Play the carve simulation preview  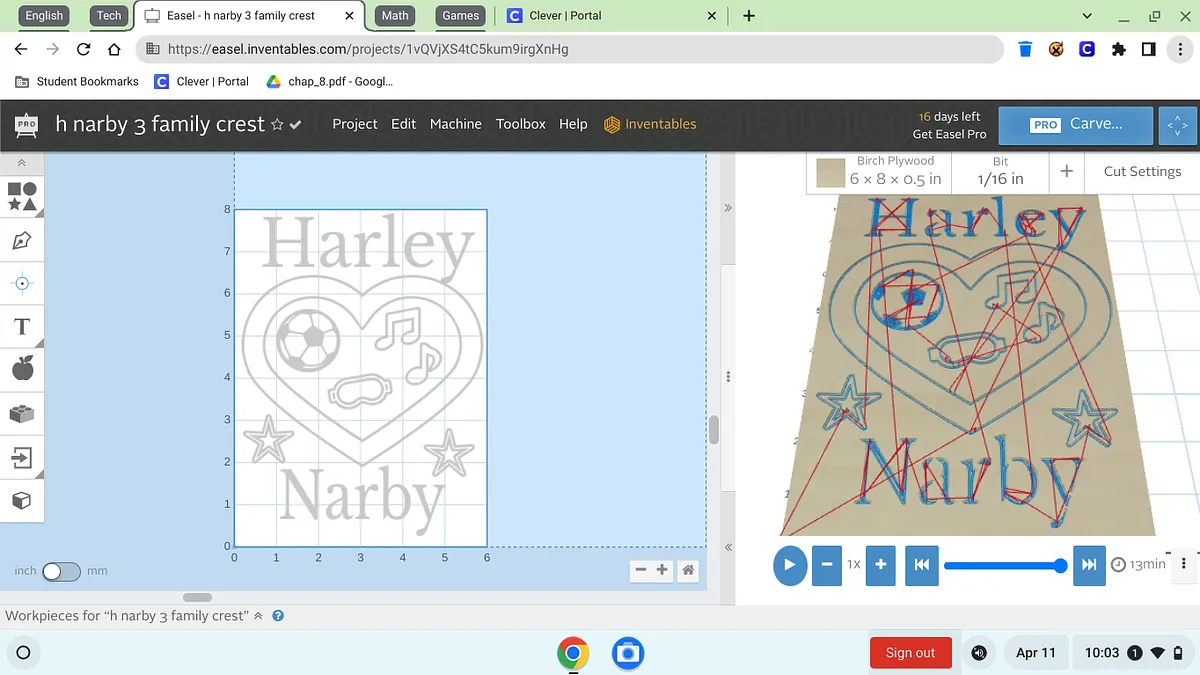[x=789, y=565]
